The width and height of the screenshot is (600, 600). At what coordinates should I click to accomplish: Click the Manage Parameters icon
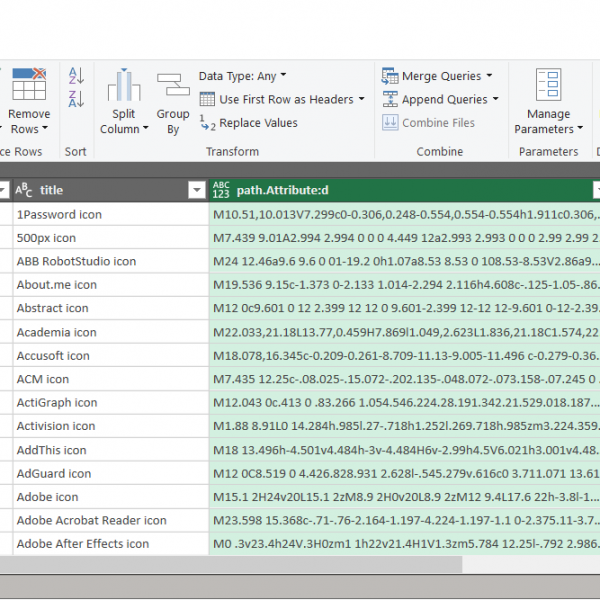coord(548,85)
